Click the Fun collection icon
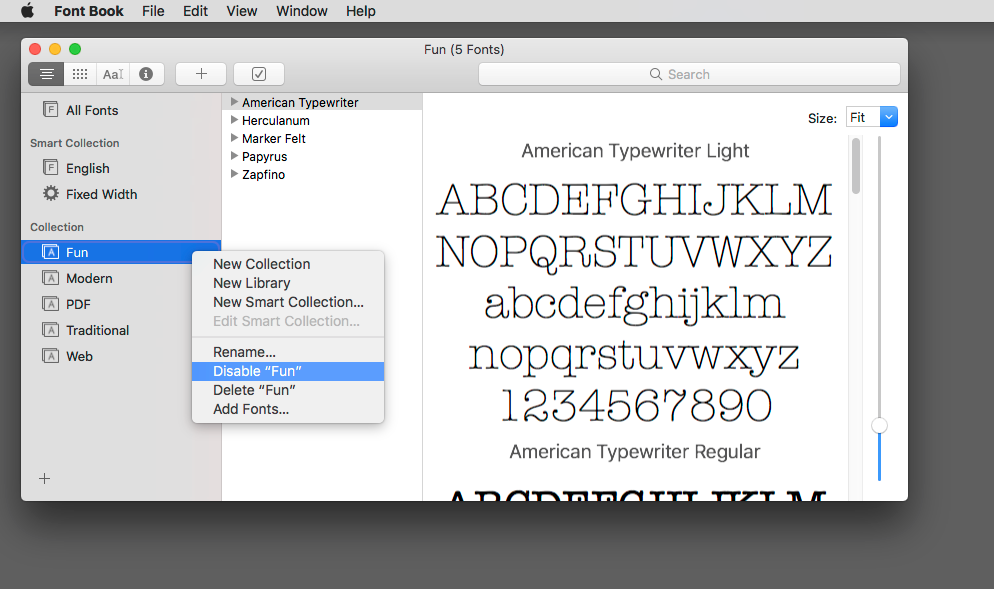994x589 pixels. point(50,252)
